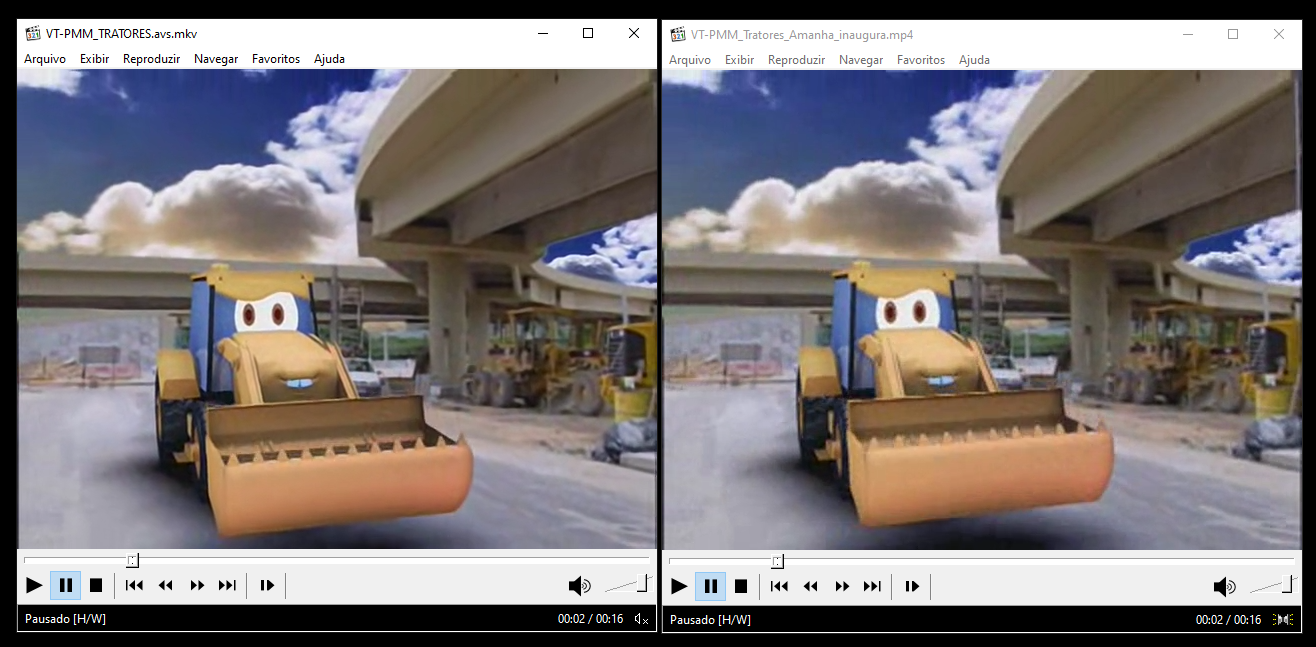
Task: Skip to next file in the avs.mkv window
Action: coord(227,585)
